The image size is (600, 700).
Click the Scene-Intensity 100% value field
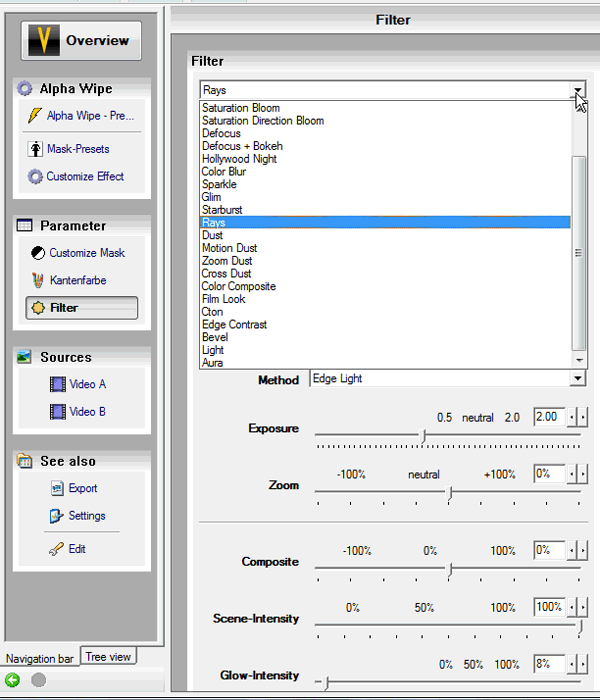pos(549,607)
